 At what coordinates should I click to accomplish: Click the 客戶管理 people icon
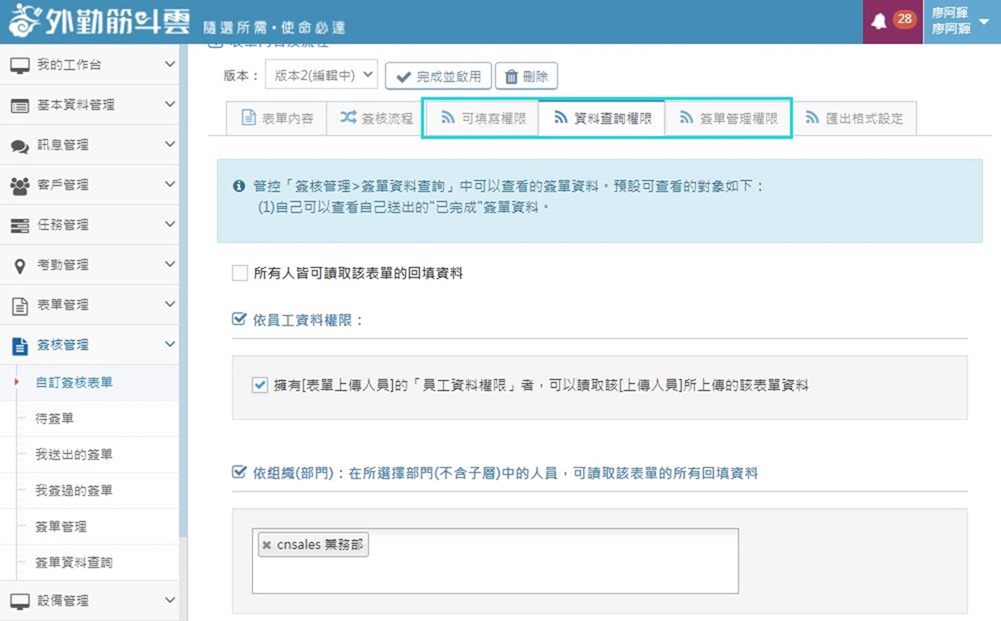click(20, 185)
